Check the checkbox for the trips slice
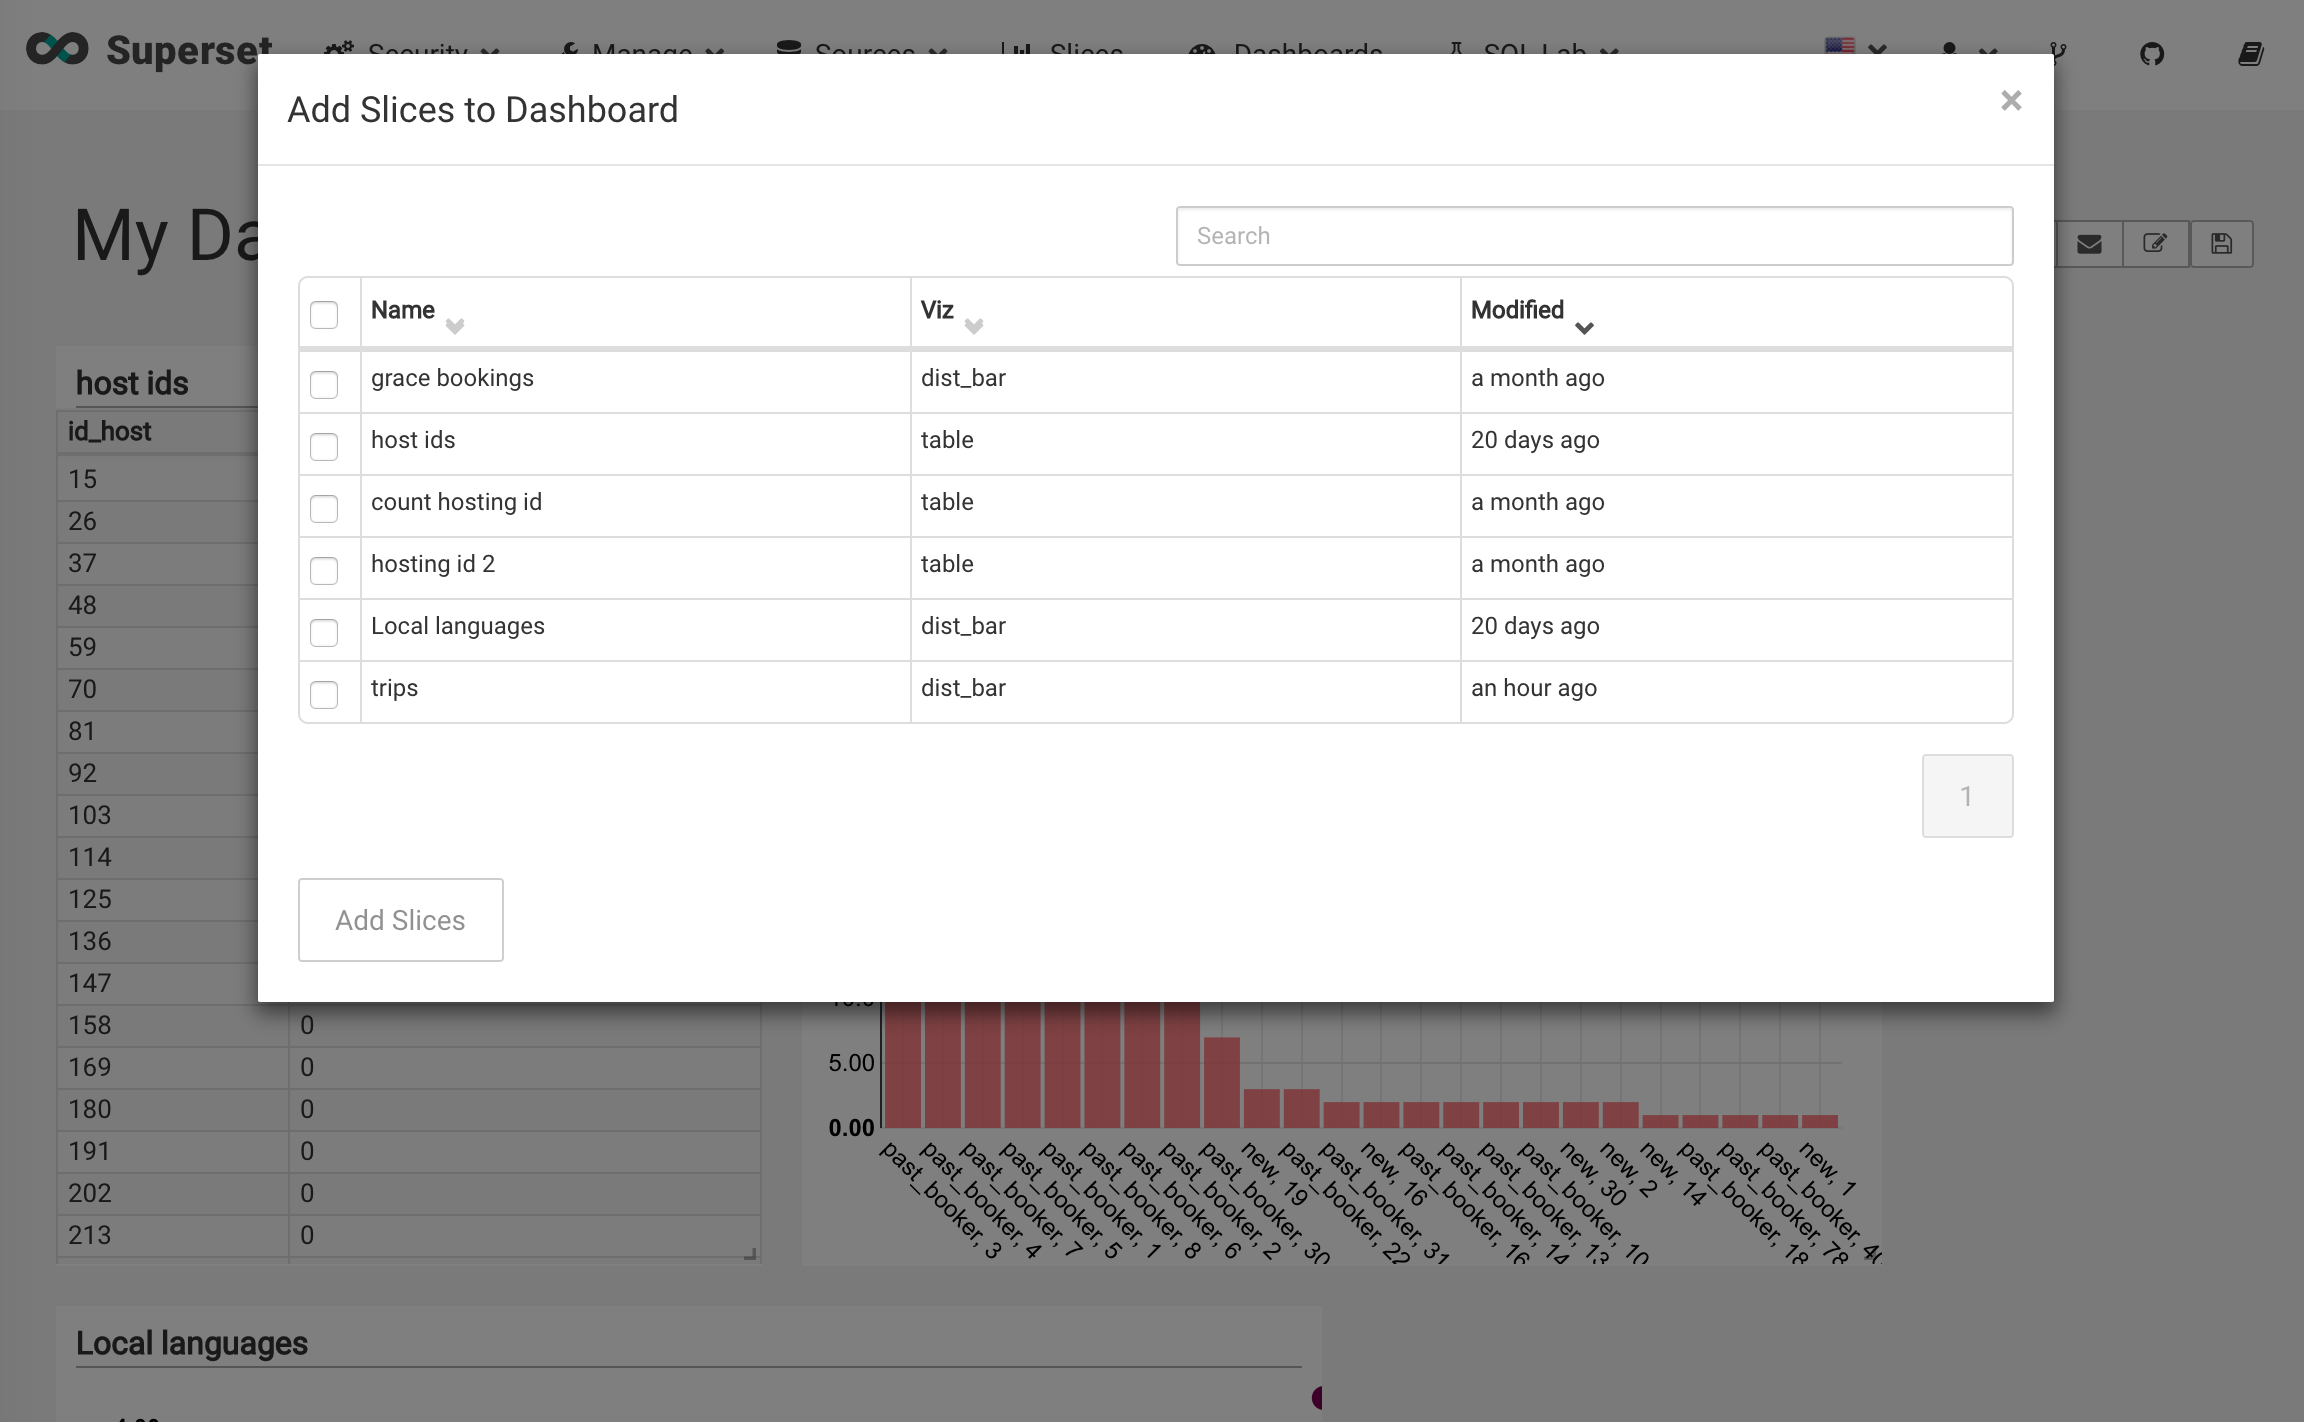The height and width of the screenshot is (1422, 2304). pos(324,694)
